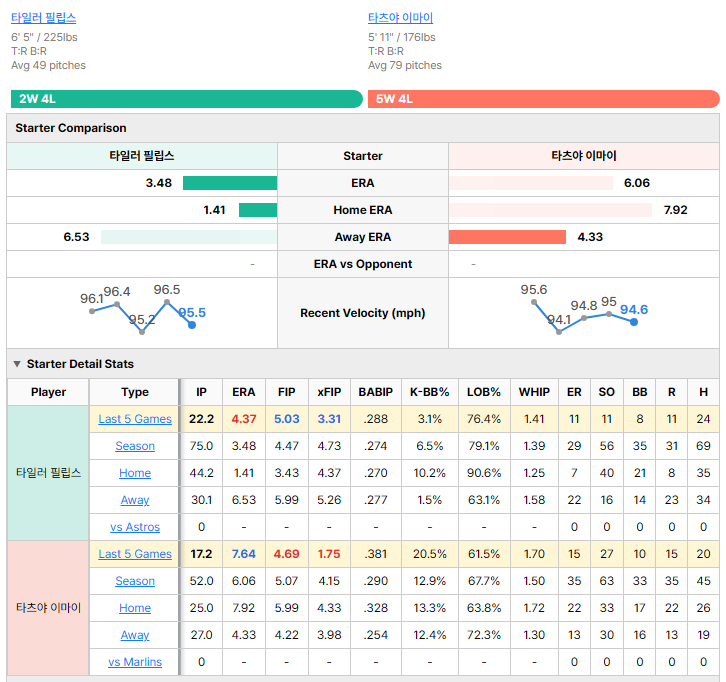Click the 95.6 velocity chart label
Screen dimensions: 726x682
coord(533,290)
